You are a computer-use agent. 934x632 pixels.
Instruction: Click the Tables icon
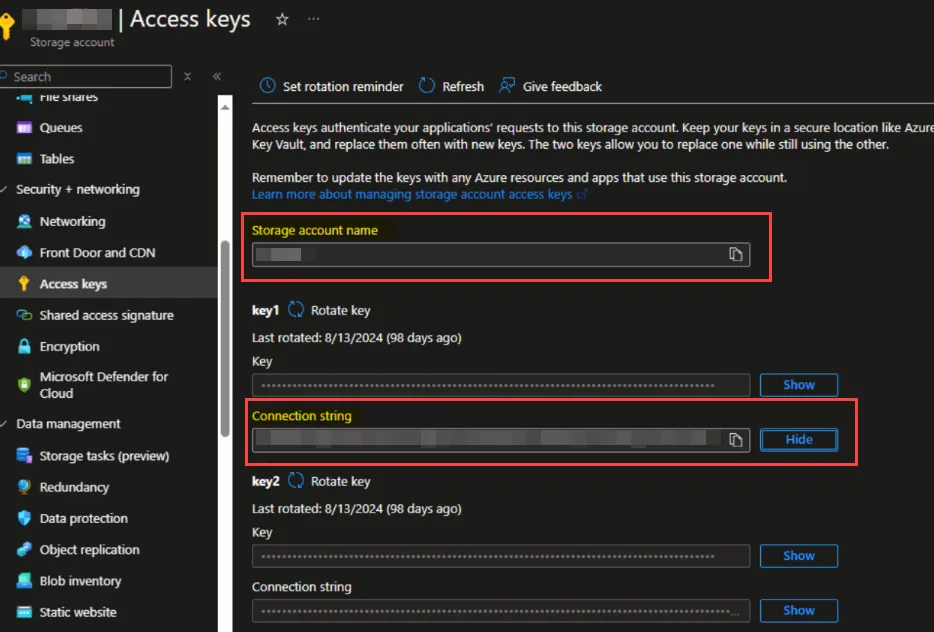click(x=24, y=159)
